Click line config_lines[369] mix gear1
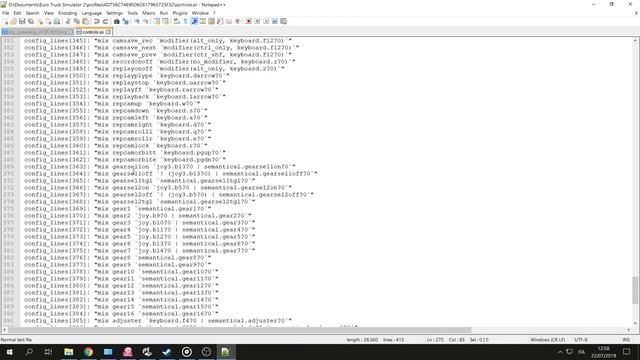This screenshot has height=360, width=640. 118,209
